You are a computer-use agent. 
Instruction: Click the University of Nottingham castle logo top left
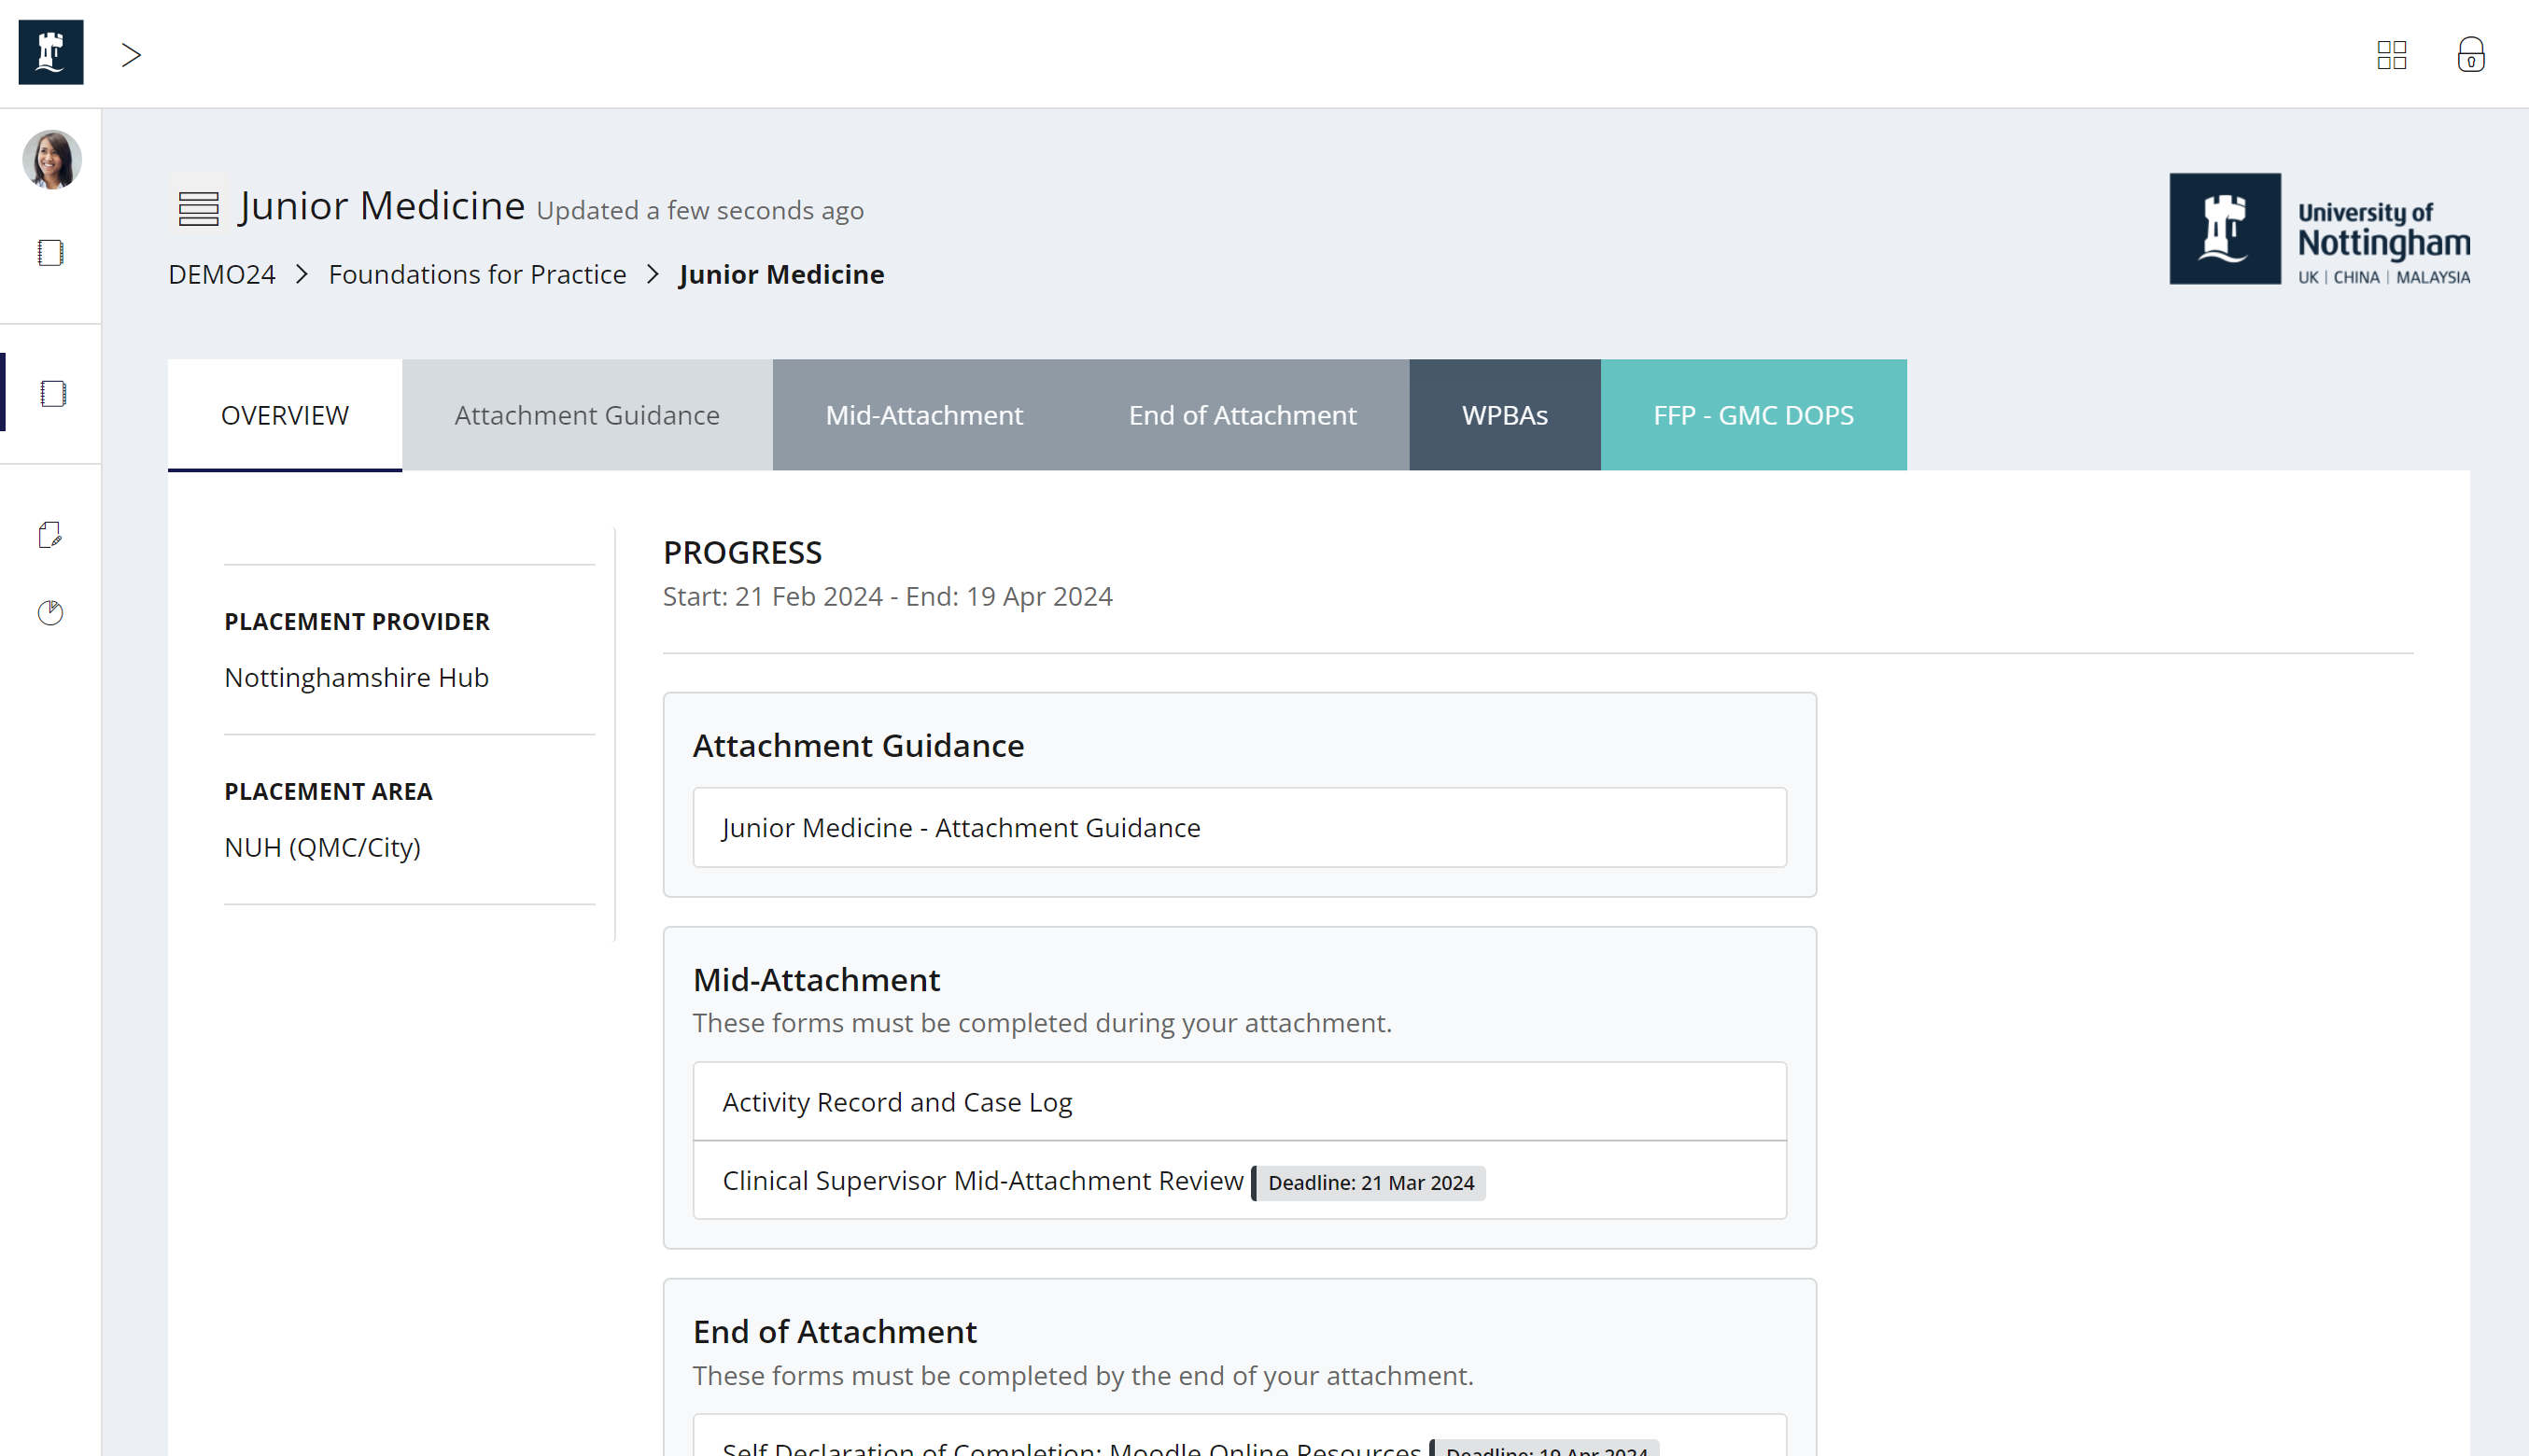[x=50, y=52]
